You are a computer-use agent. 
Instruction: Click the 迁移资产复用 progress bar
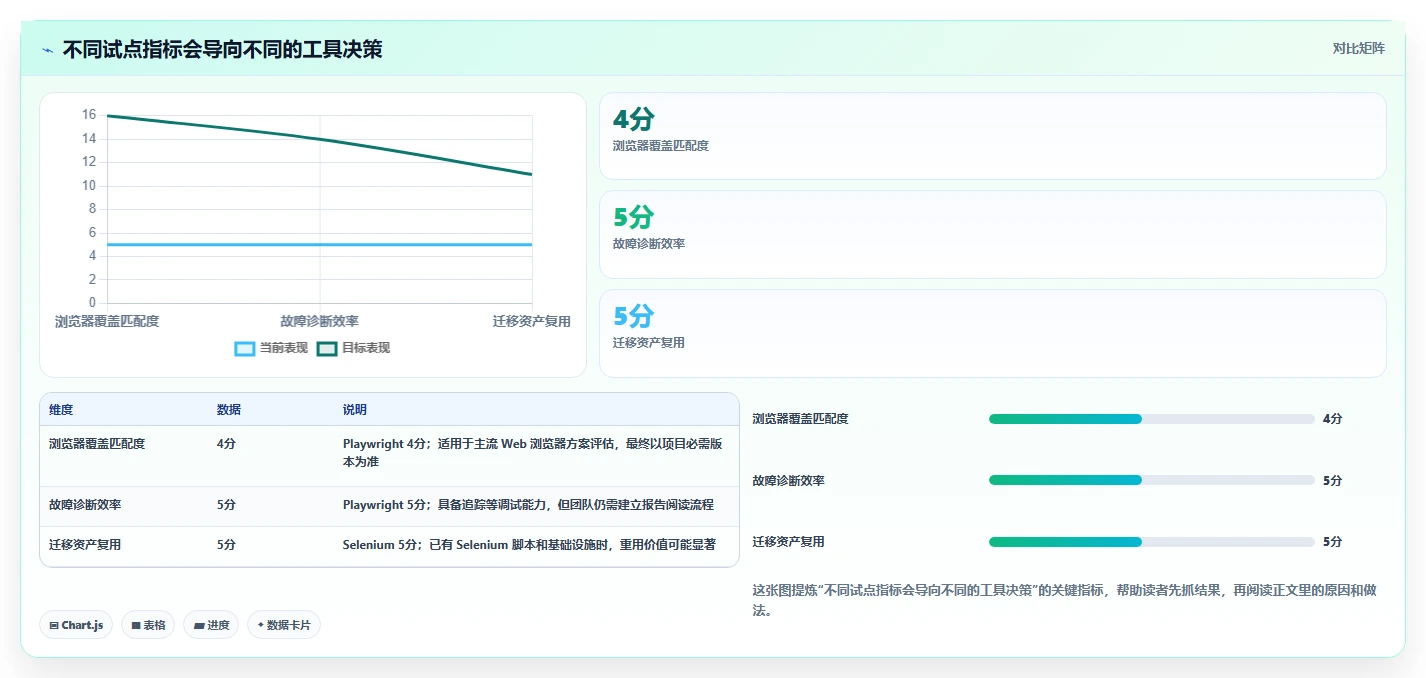pyautogui.click(x=1151, y=542)
